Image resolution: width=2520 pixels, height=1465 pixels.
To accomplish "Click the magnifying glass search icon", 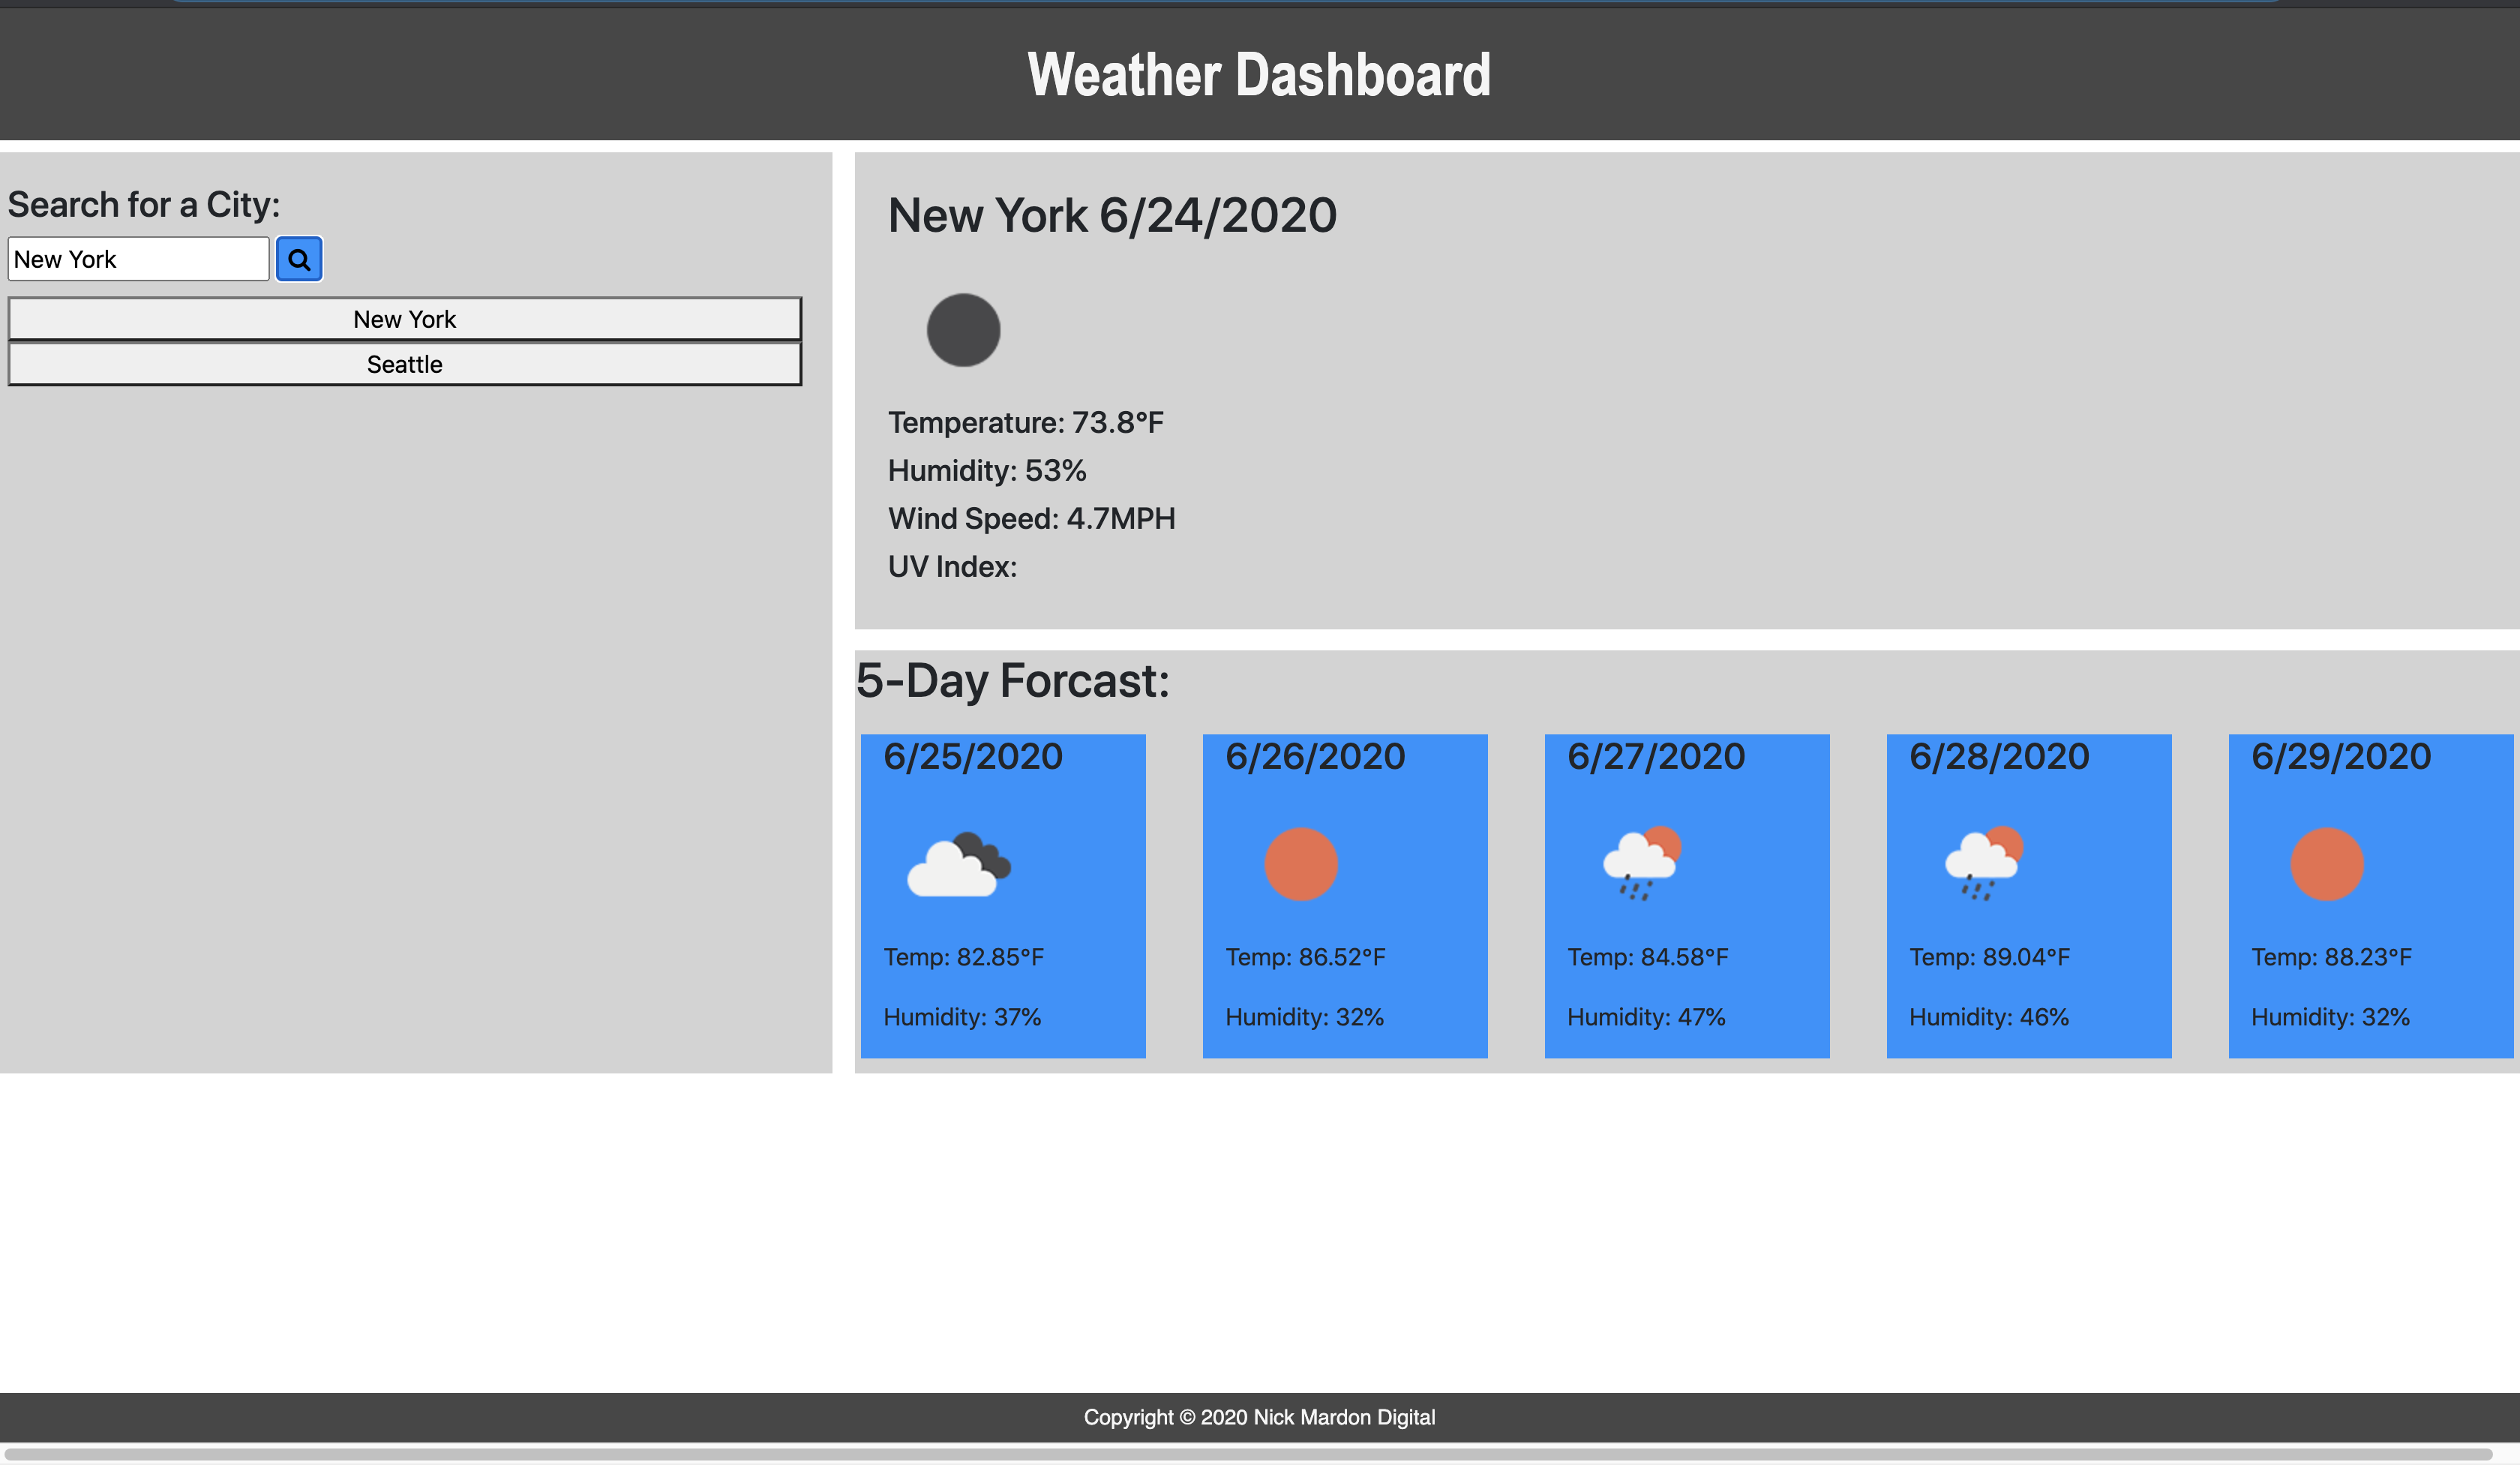I will pyautogui.click(x=298, y=259).
